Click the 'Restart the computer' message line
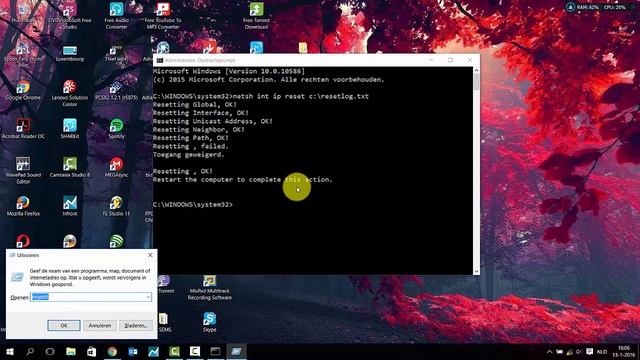640x360 pixels. tap(242, 180)
